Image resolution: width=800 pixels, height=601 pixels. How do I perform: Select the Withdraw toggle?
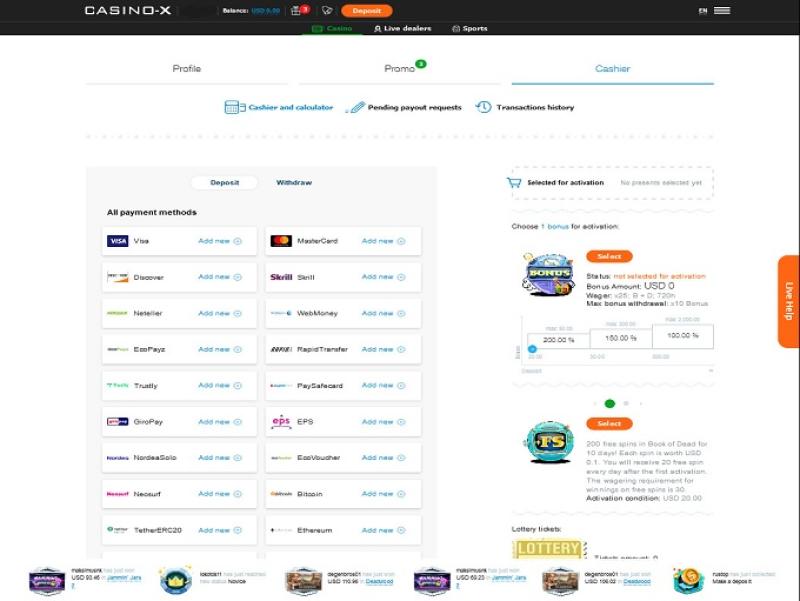tap(294, 183)
